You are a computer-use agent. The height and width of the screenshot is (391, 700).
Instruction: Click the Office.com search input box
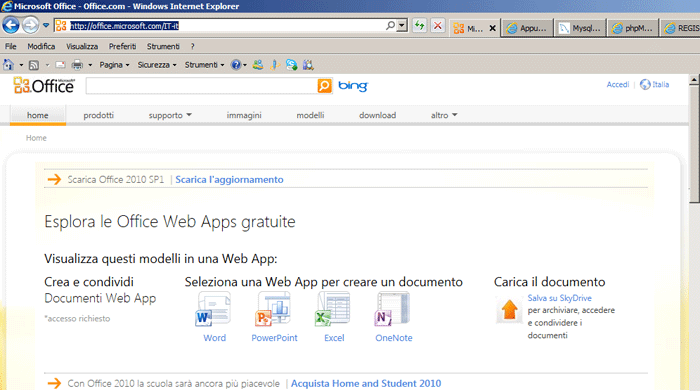click(201, 86)
